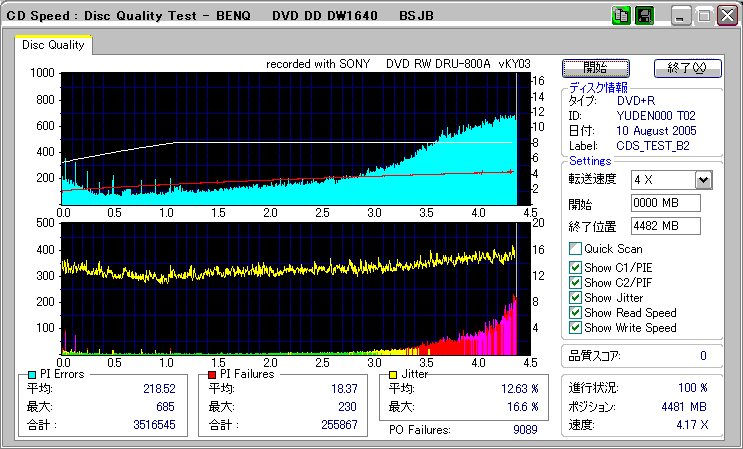Uncheck Show C2/PIF option
Image resolution: width=743 pixels, height=449 pixels.
click(574, 282)
